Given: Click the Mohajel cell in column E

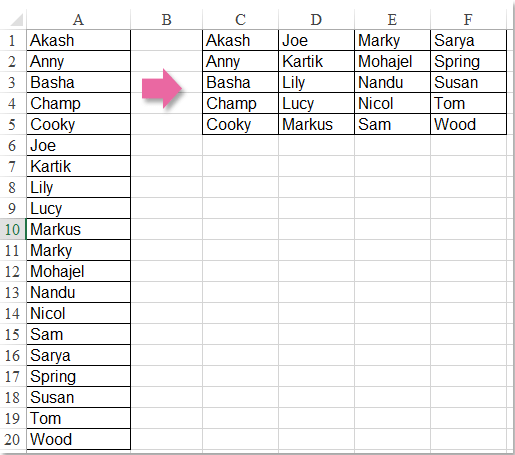Looking at the screenshot, I should 392,61.
